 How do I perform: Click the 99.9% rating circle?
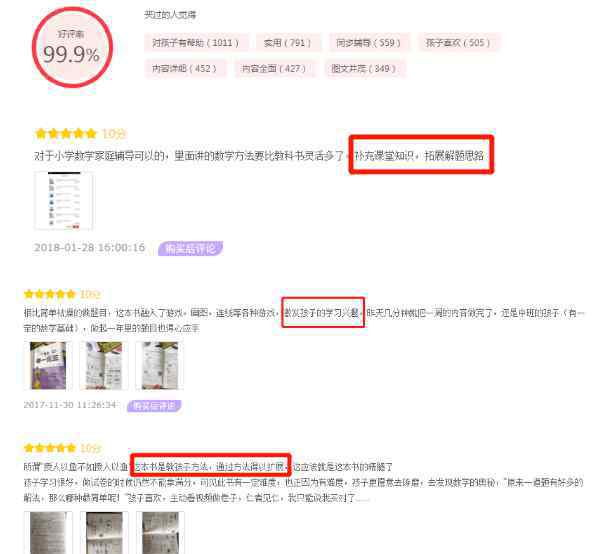pos(72,47)
